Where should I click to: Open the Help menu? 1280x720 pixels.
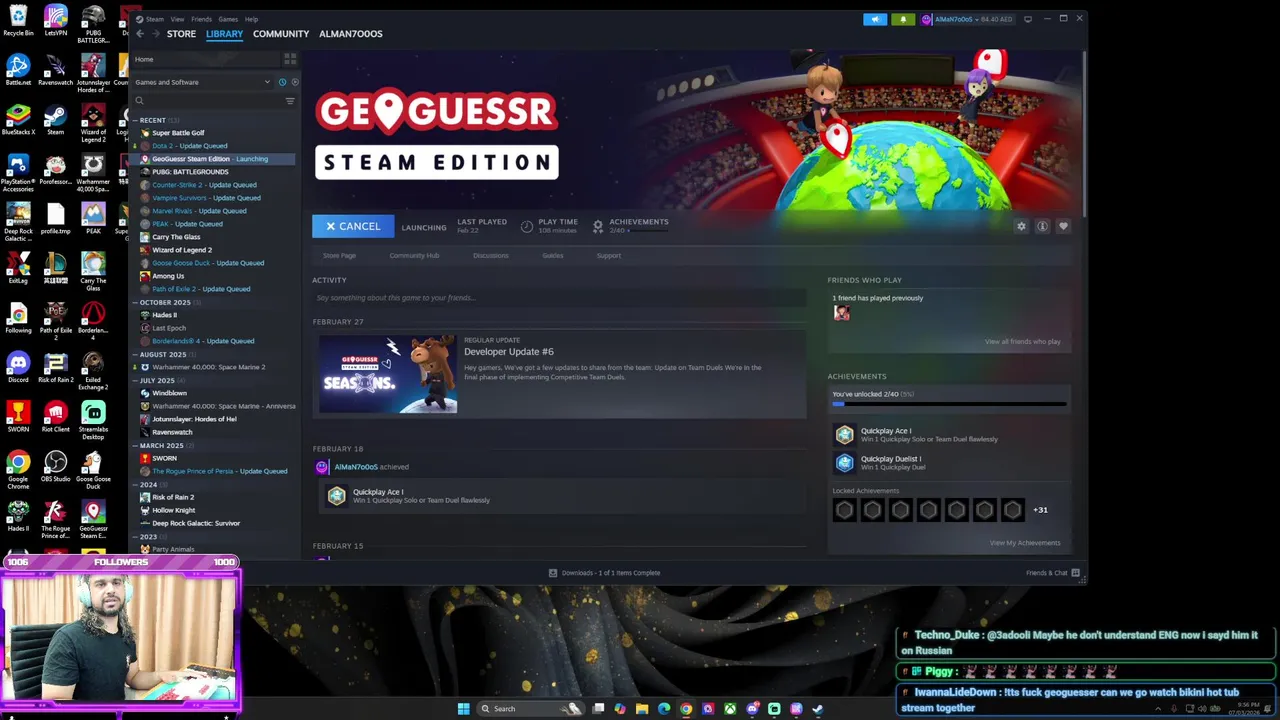point(251,19)
